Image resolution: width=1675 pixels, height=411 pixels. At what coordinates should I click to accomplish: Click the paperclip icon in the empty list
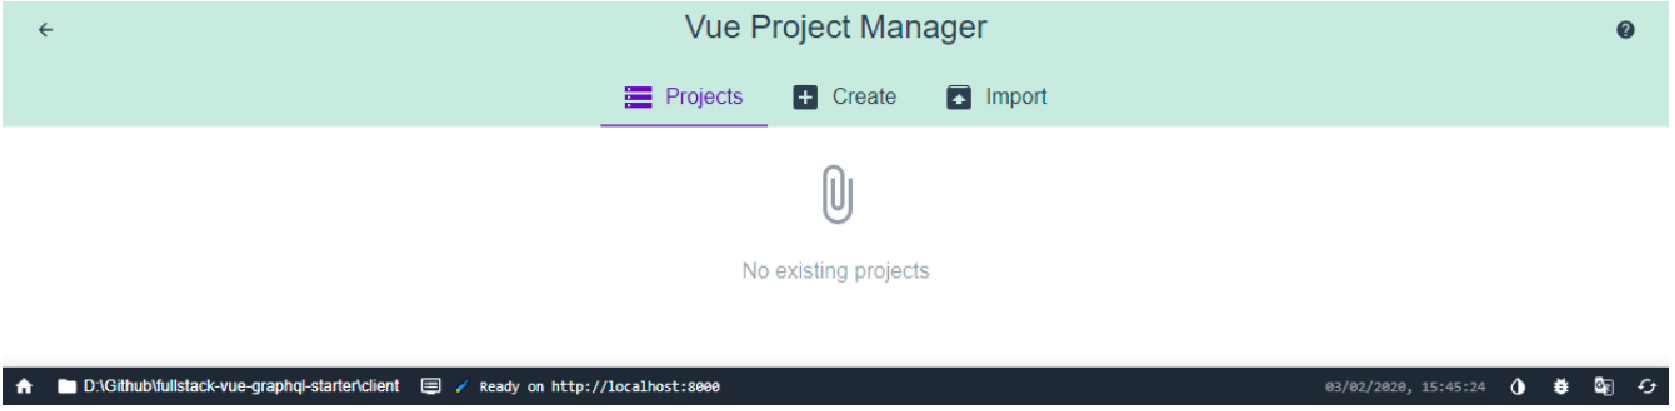pyautogui.click(x=837, y=194)
